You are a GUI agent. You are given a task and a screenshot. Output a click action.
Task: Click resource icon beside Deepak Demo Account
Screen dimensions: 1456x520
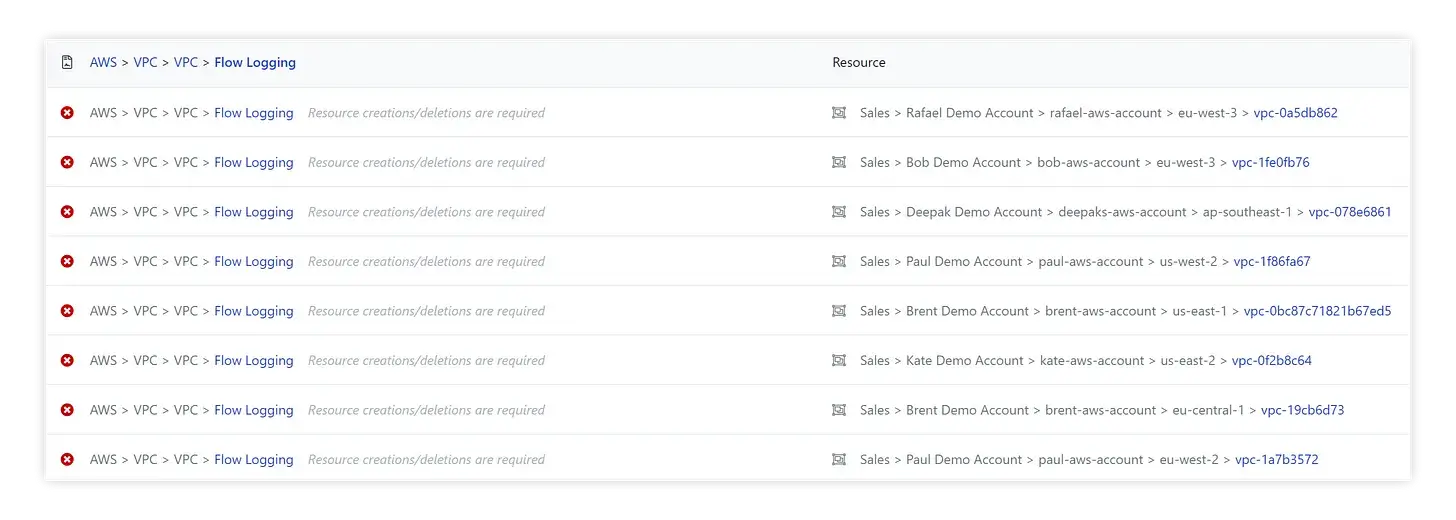click(839, 212)
